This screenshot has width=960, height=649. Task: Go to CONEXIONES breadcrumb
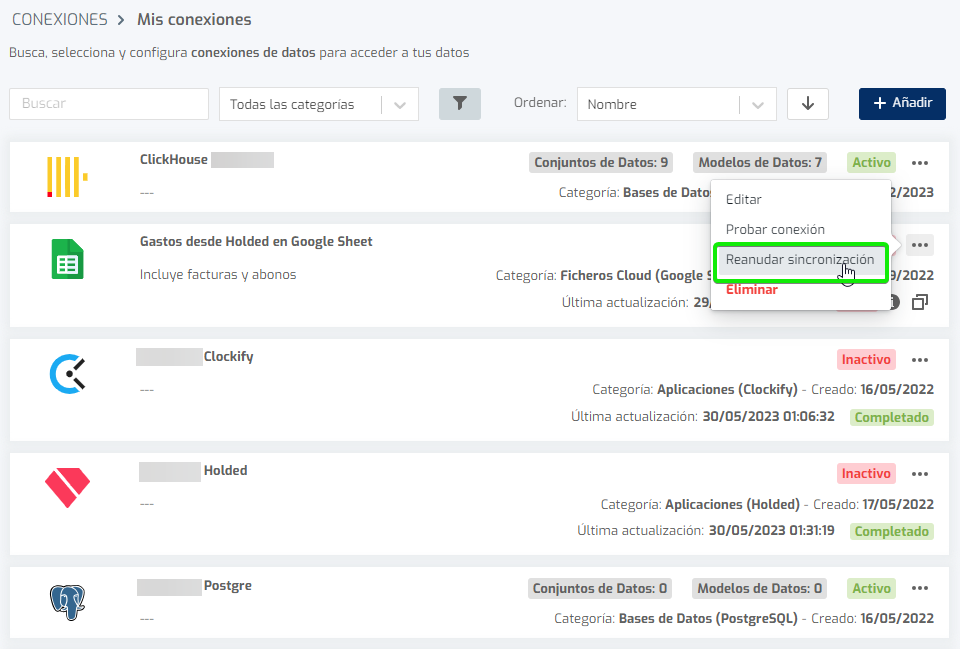point(60,20)
